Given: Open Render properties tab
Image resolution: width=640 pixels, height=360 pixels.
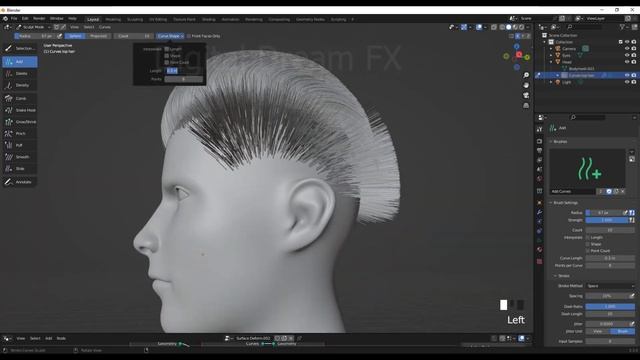Looking at the screenshot, I should [540, 141].
